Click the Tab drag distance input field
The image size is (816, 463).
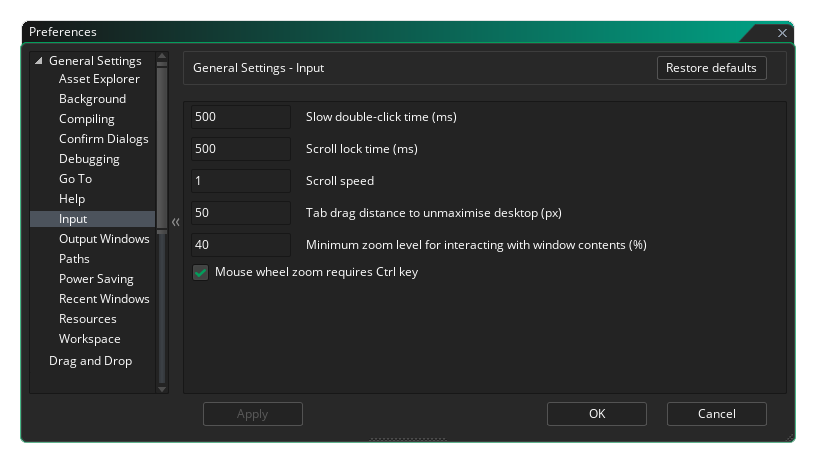pos(240,213)
